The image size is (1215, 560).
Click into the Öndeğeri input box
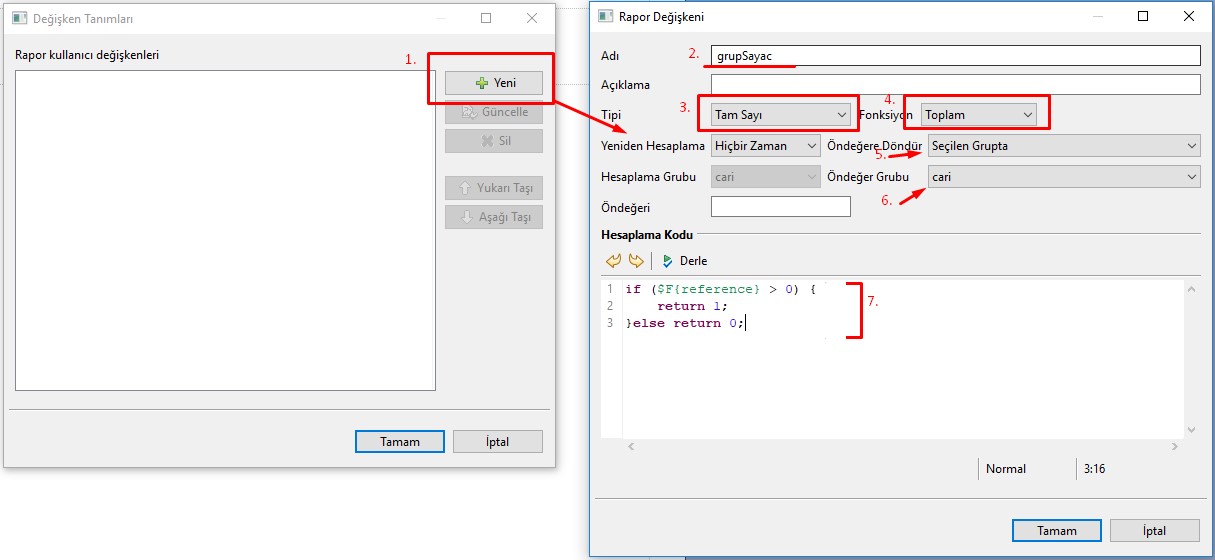(x=780, y=207)
